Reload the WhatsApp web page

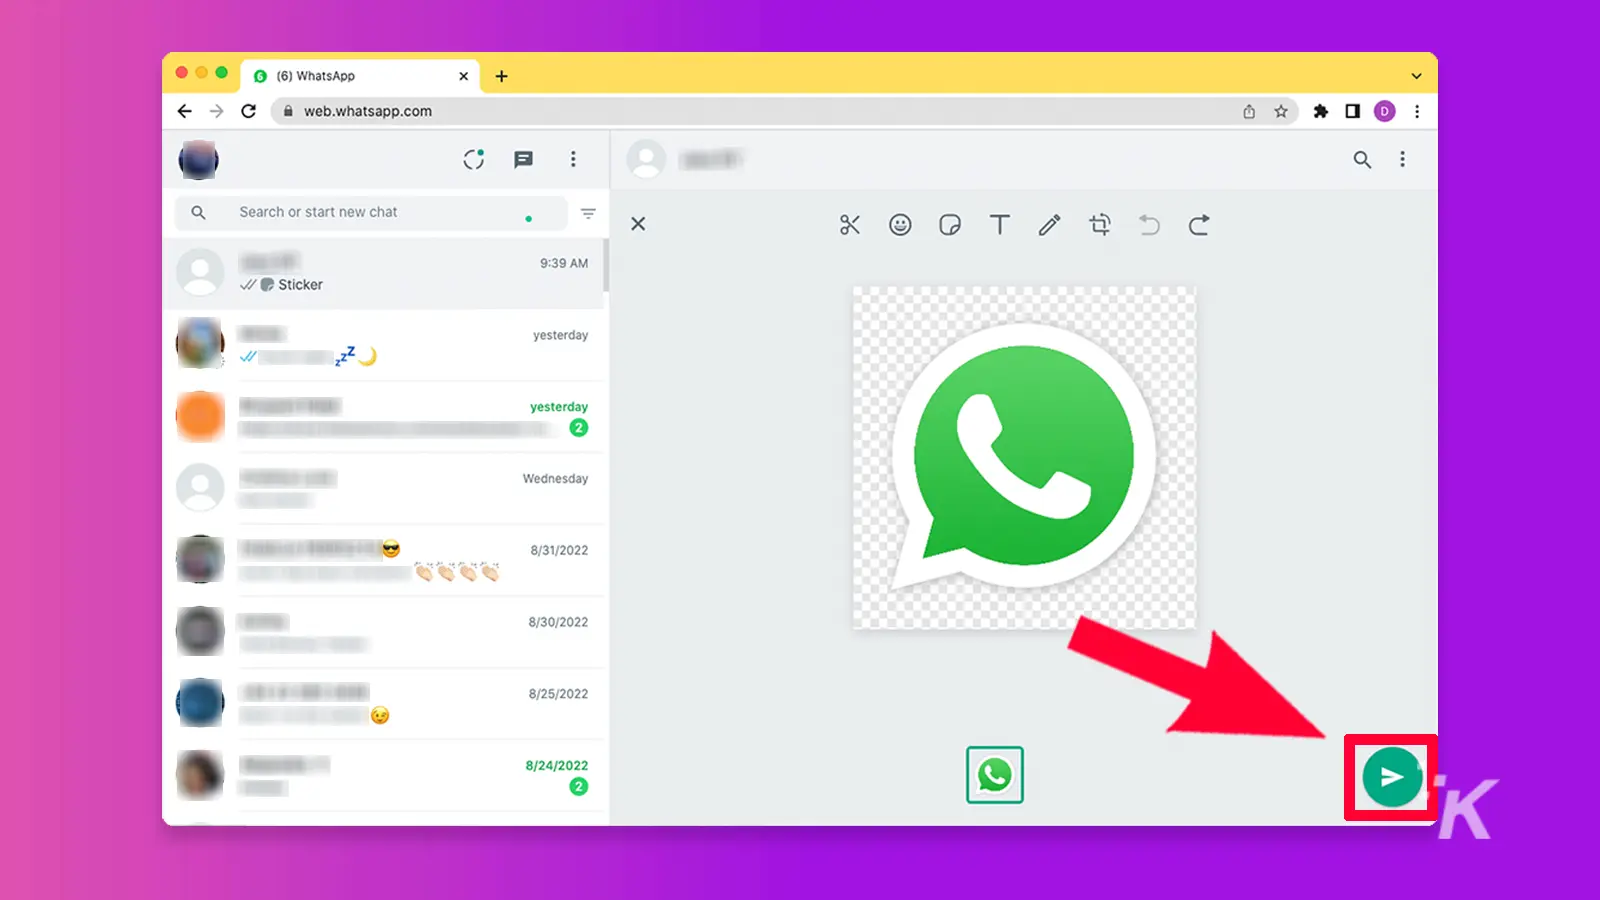tap(249, 111)
